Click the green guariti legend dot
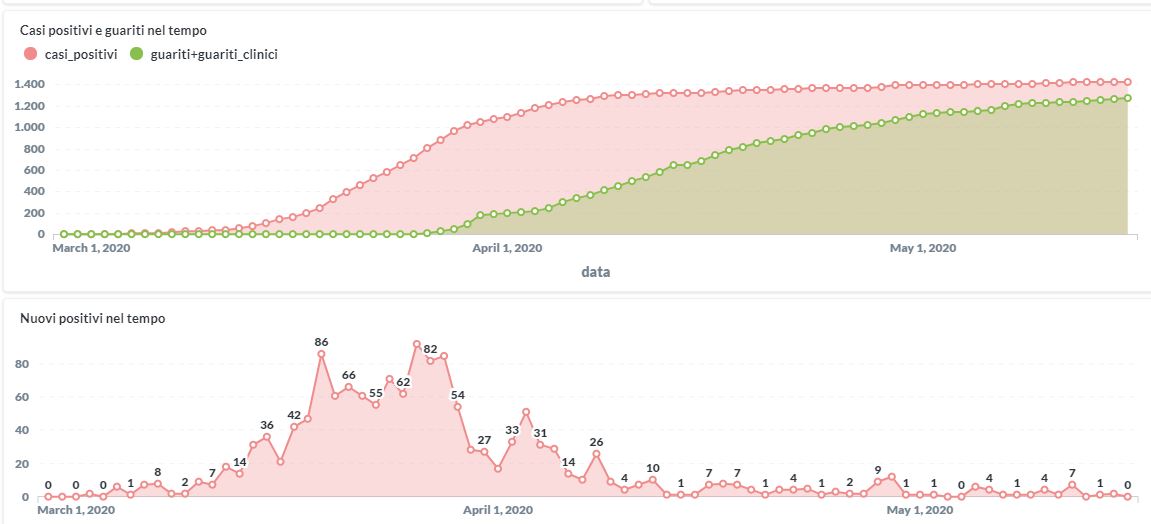The image size is (1151, 524). tap(137, 54)
